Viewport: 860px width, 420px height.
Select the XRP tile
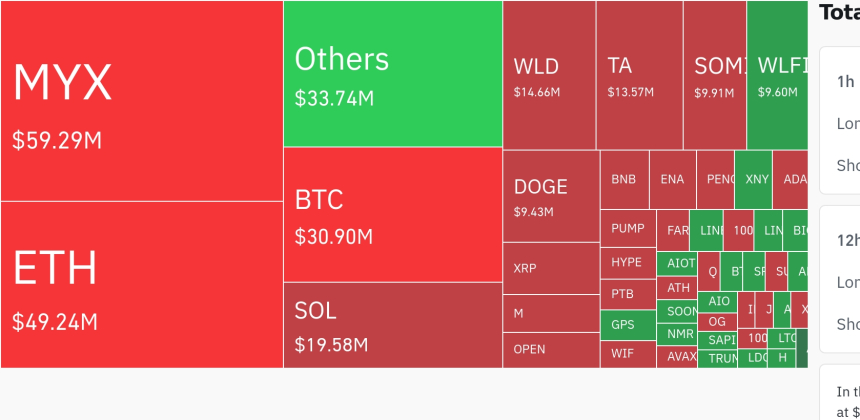(550, 268)
